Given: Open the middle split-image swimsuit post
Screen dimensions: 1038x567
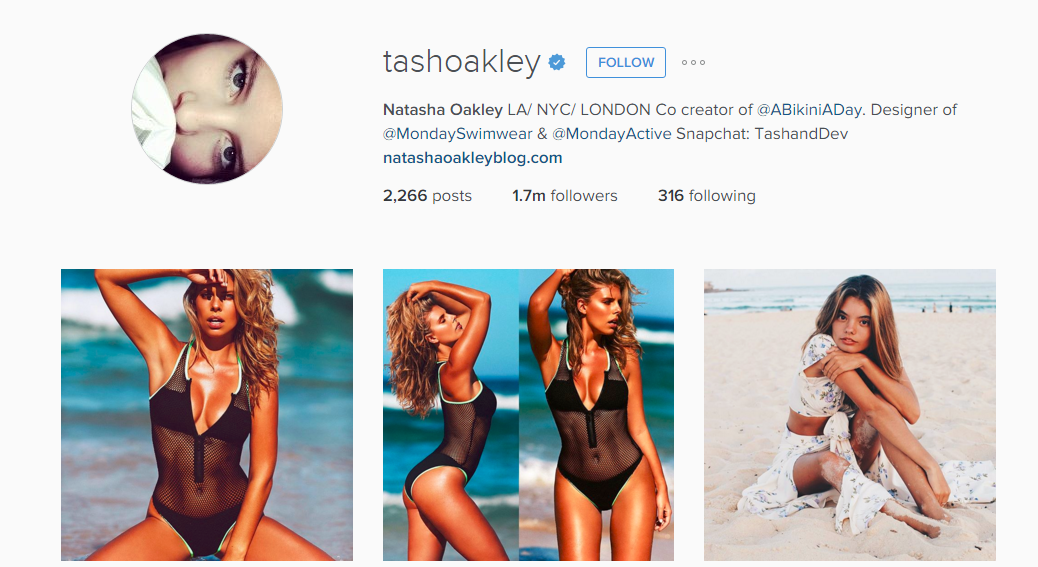Looking at the screenshot, I should [528, 415].
